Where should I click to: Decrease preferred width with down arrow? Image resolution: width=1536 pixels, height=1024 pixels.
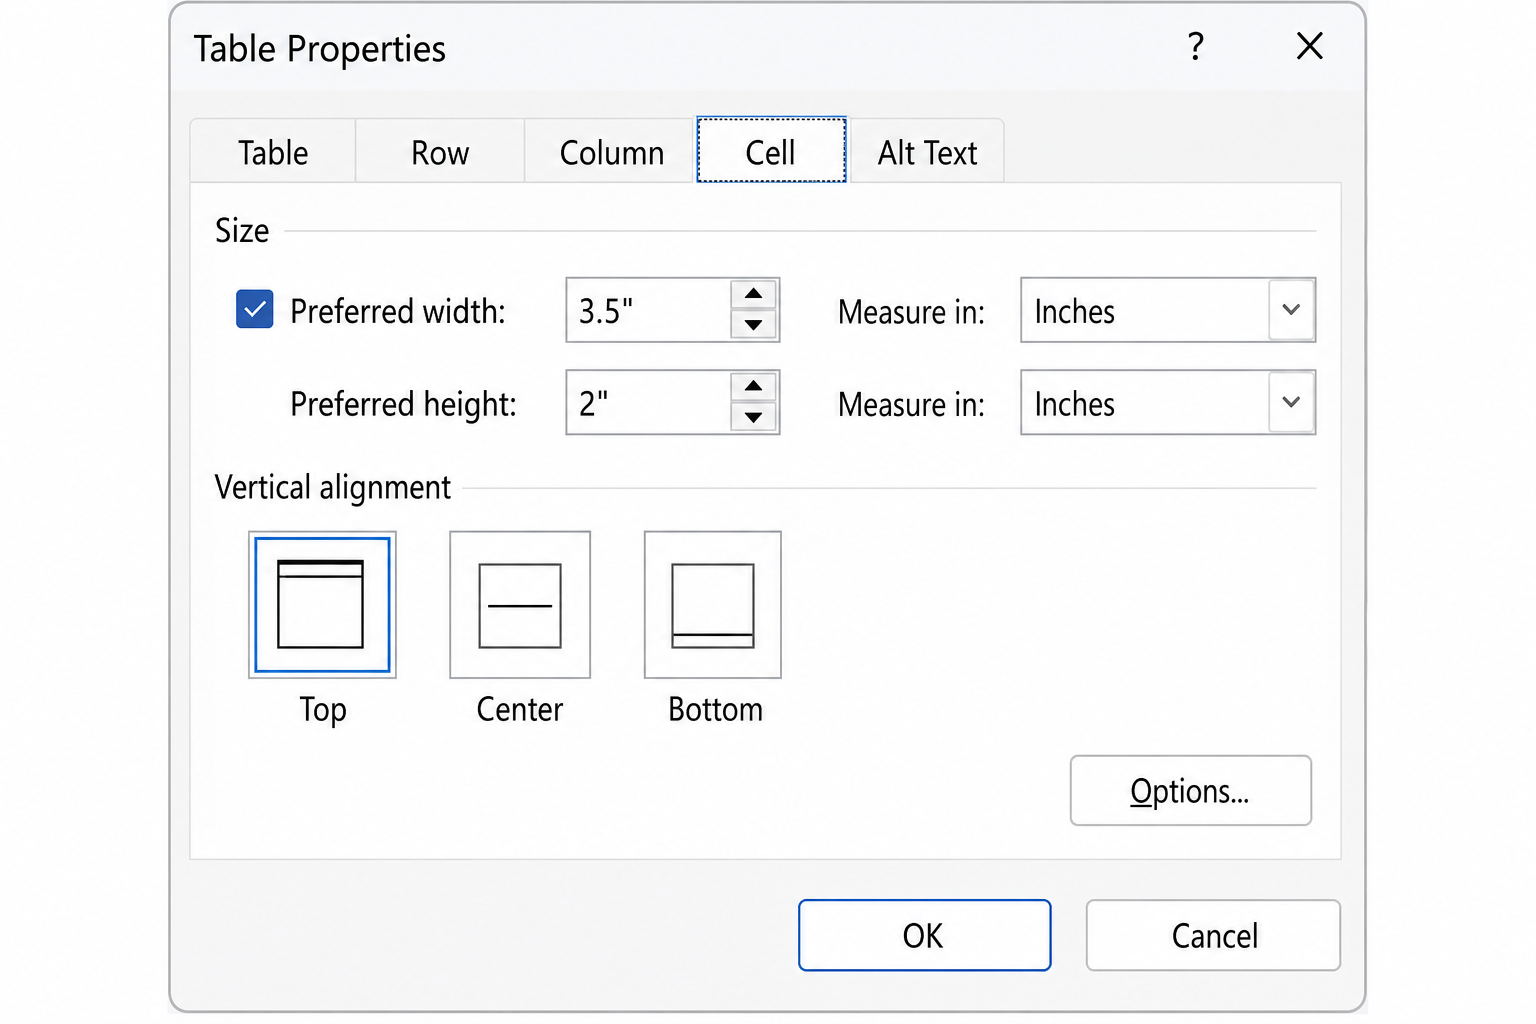[754, 325]
